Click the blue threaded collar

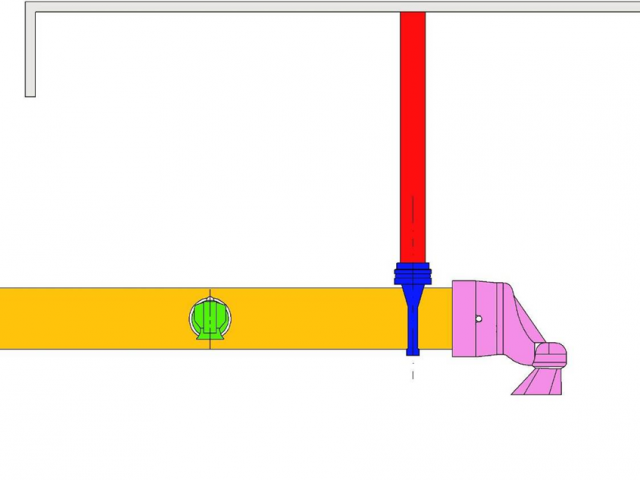pos(412,273)
